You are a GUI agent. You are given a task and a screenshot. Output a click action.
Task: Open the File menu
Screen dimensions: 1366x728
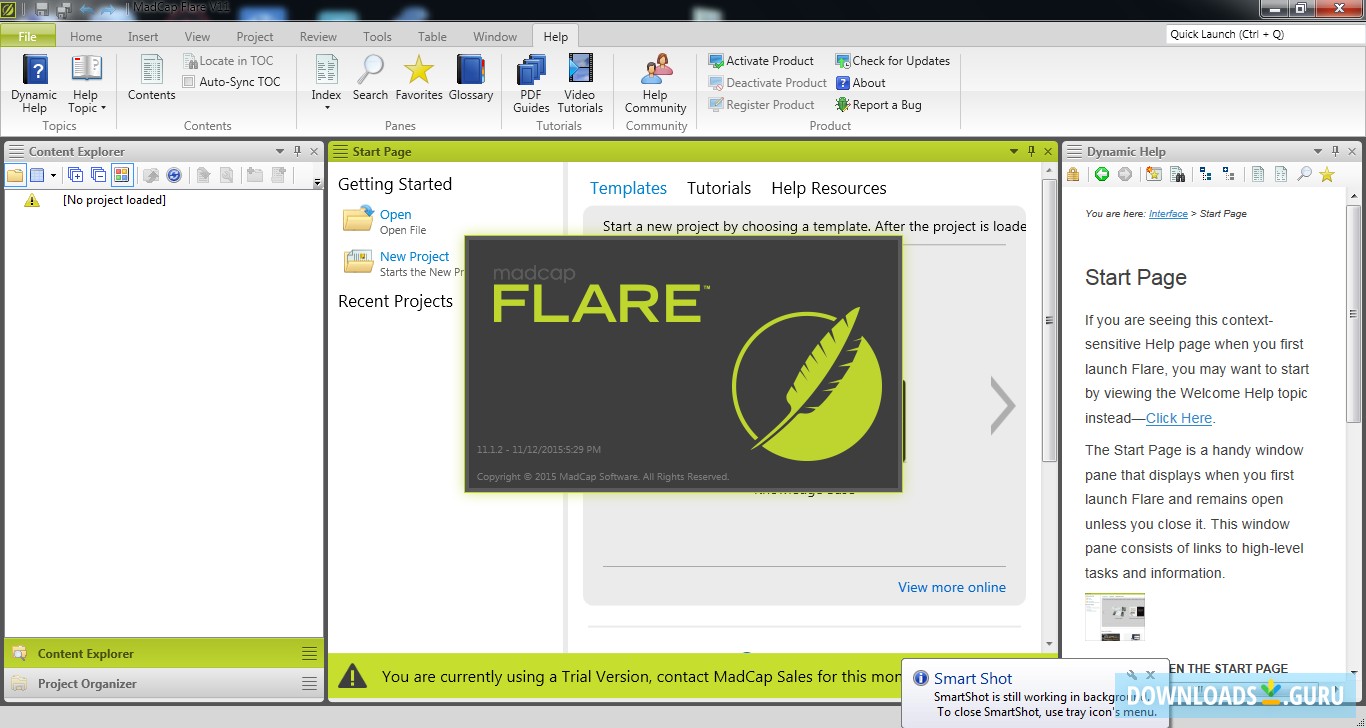(x=28, y=36)
